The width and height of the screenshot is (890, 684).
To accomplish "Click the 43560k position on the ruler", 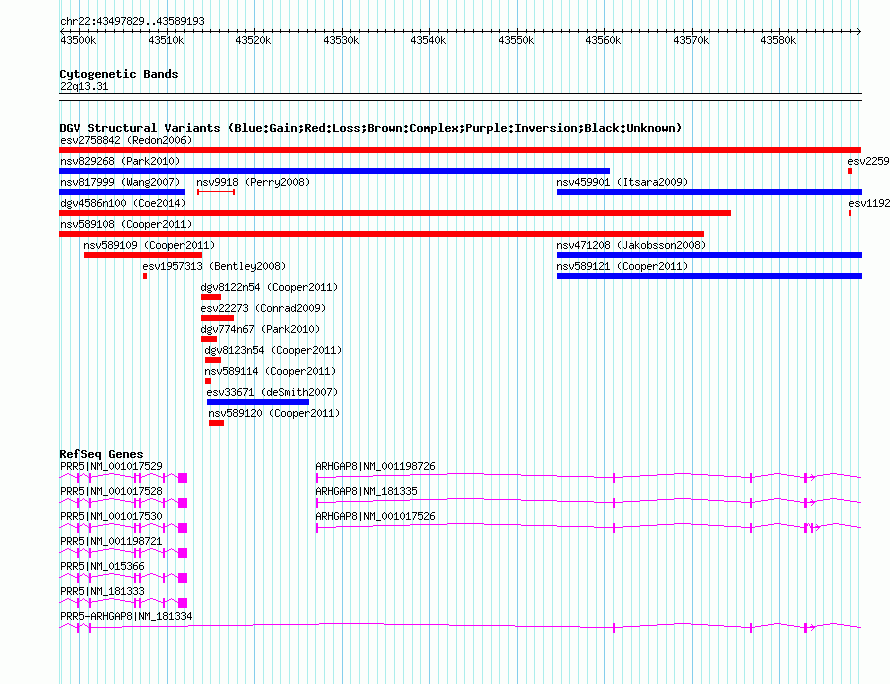I will click(603, 40).
